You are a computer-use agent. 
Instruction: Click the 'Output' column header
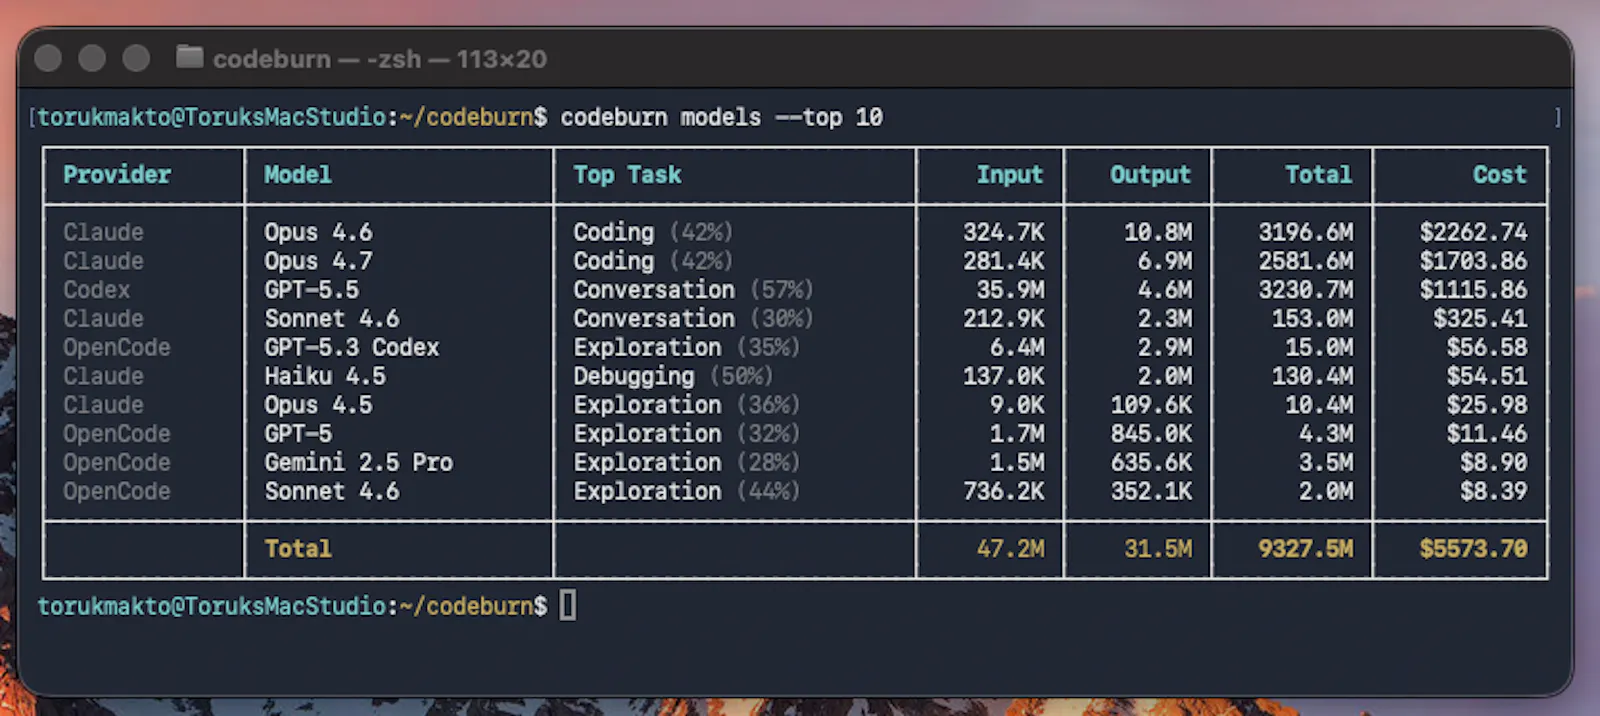click(x=1150, y=175)
